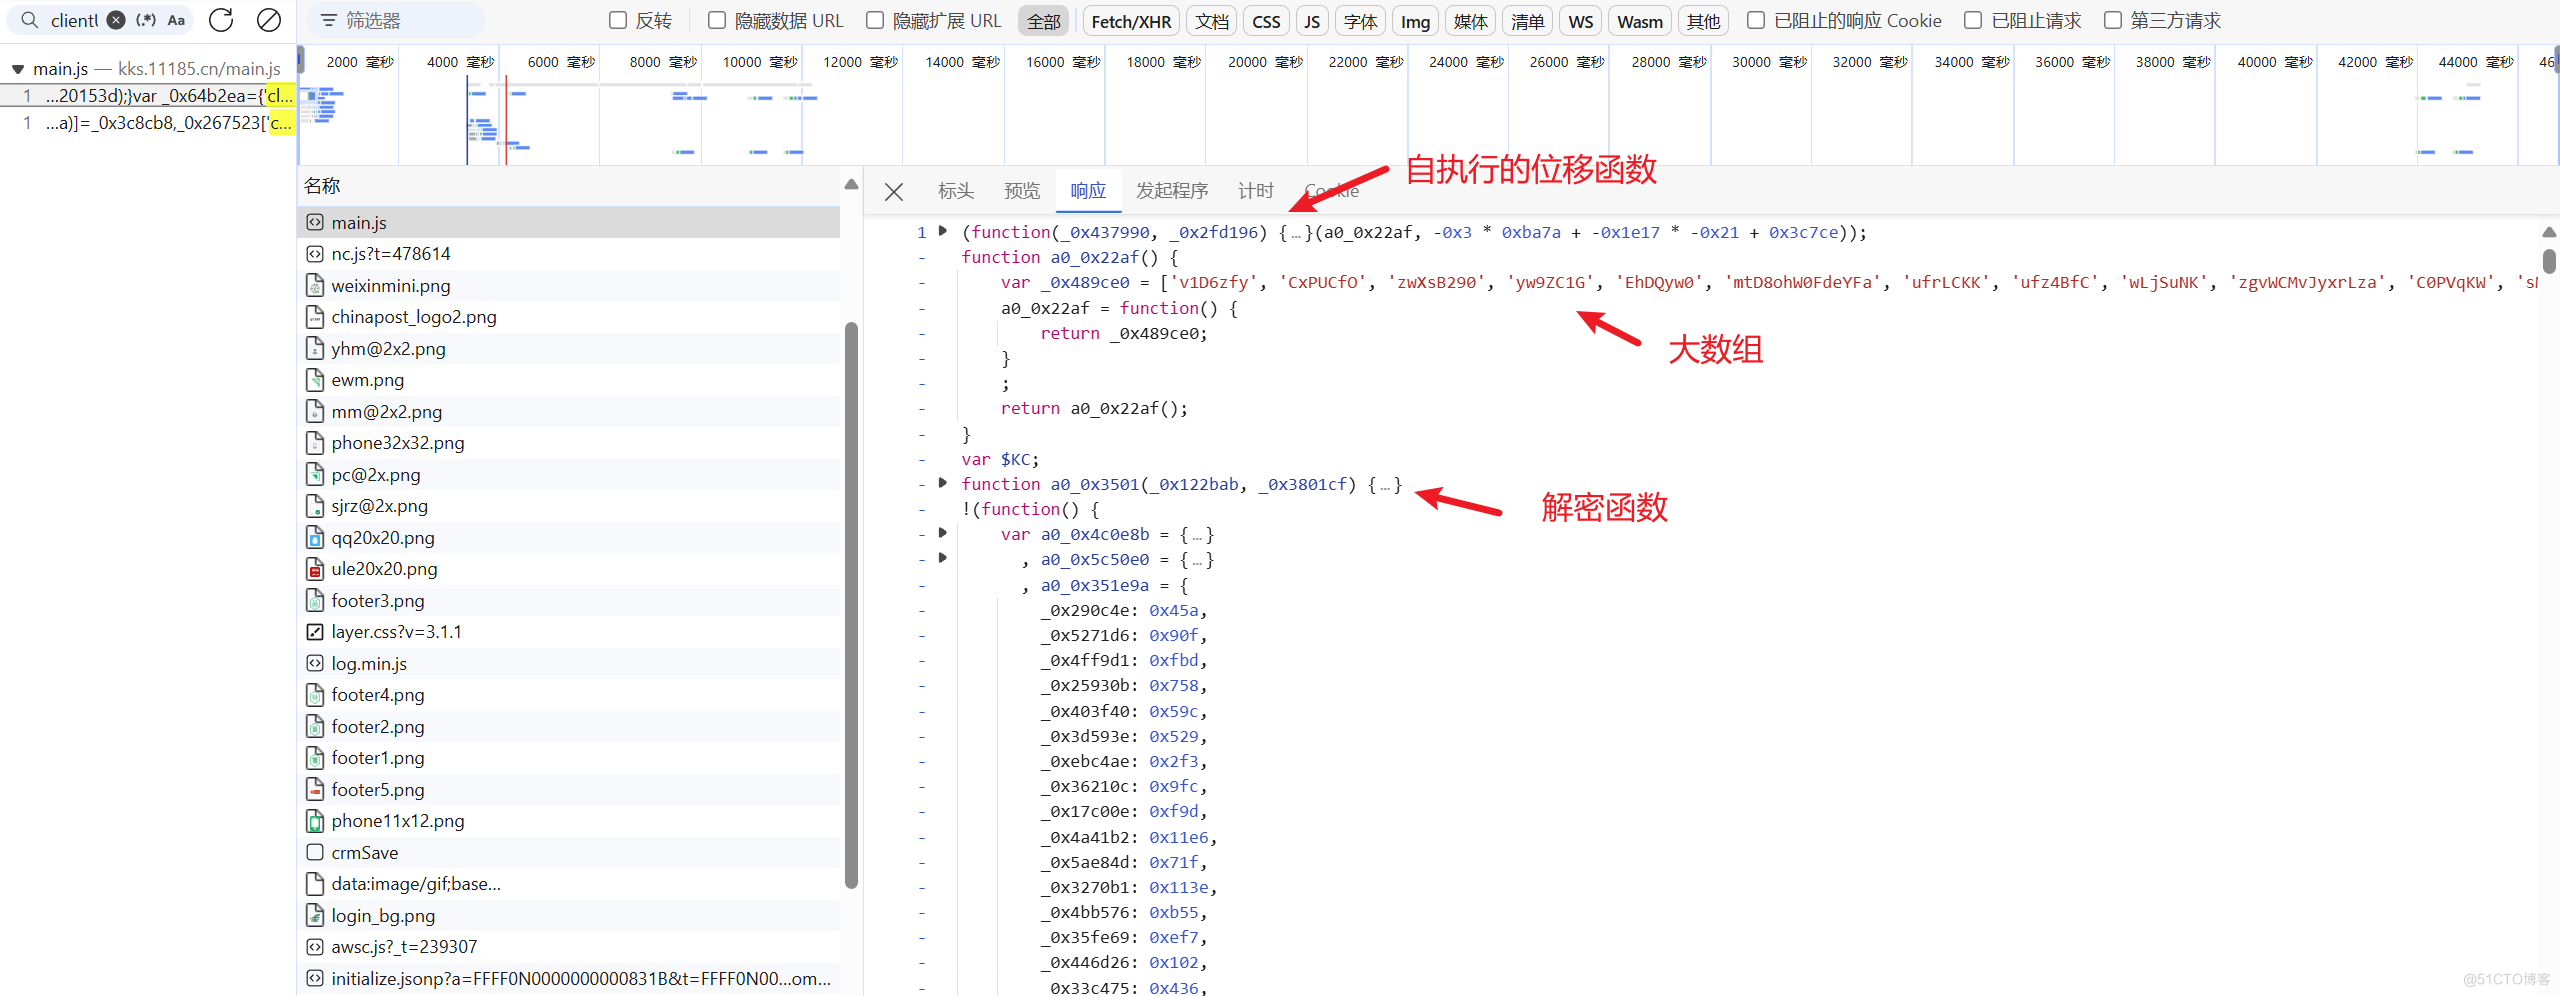Click image icon of login_bg.png
This screenshot has width=2560, height=996.
coord(315,916)
